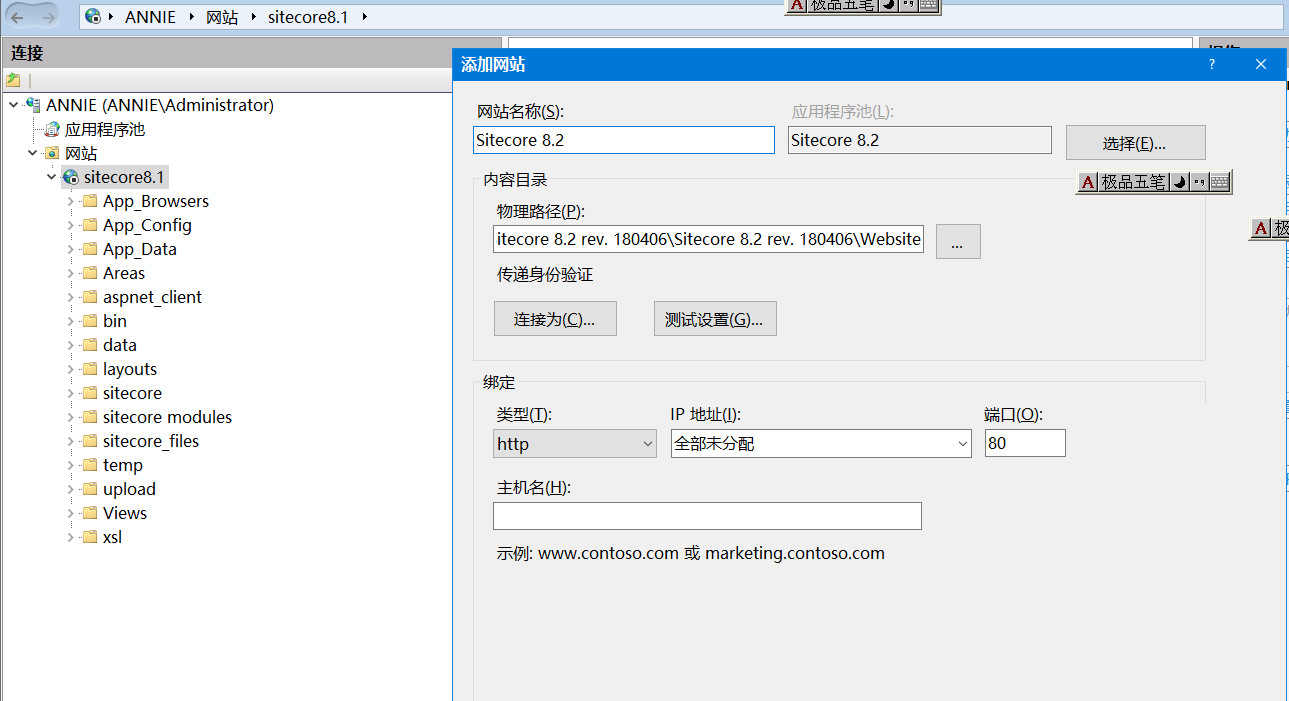Viewport: 1289px width, 701px height.
Task: Click the Areas folder icon
Action: click(x=90, y=273)
